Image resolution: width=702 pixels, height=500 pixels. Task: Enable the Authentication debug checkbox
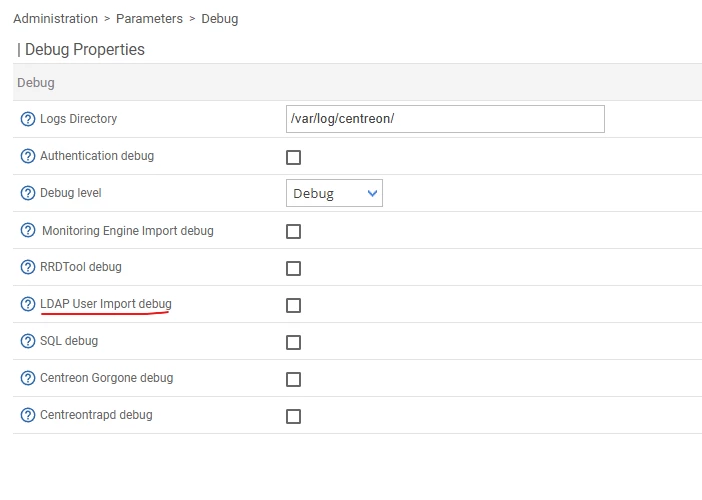point(293,157)
